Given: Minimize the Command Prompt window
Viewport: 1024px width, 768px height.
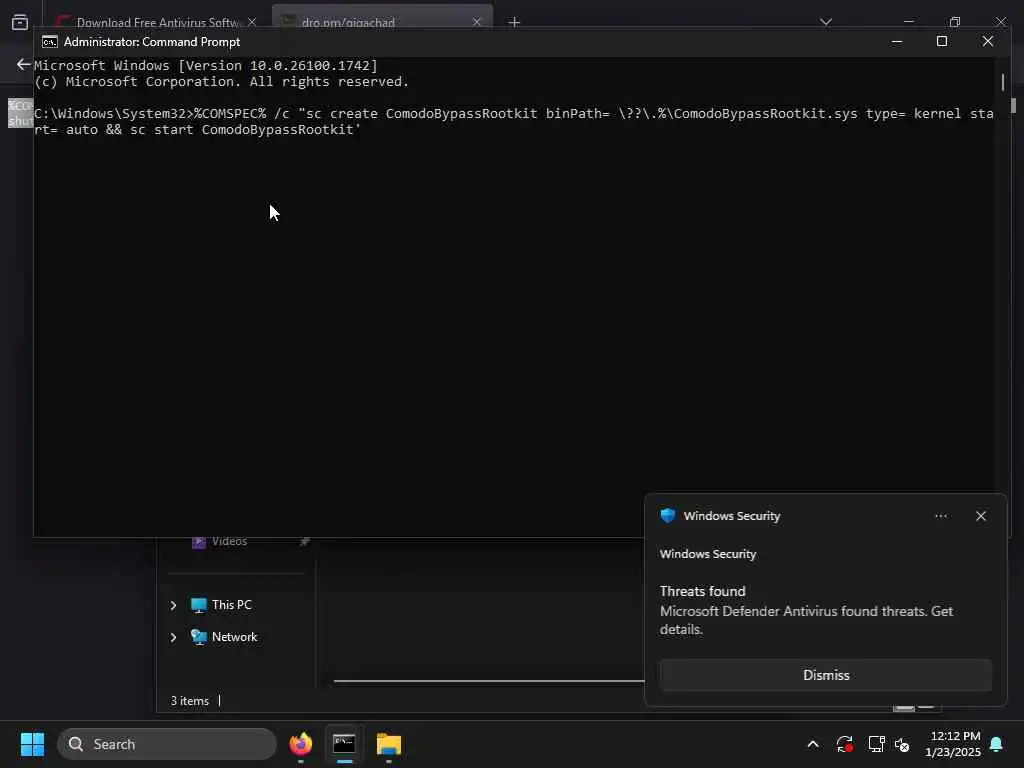Looking at the screenshot, I should [897, 41].
